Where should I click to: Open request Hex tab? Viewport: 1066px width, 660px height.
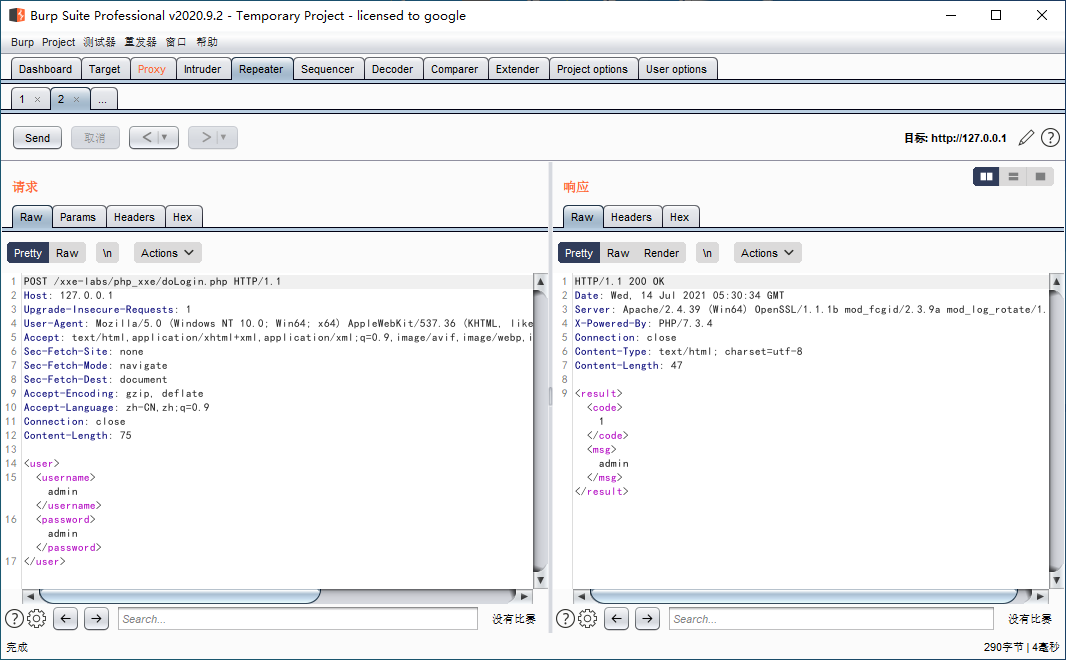tap(183, 218)
